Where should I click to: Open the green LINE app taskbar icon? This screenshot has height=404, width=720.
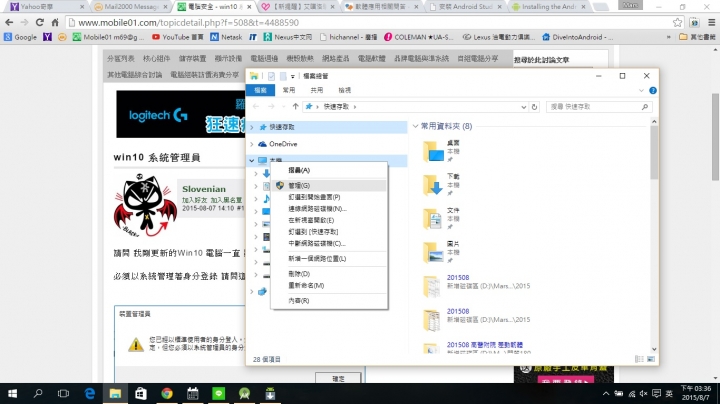pos(219,393)
